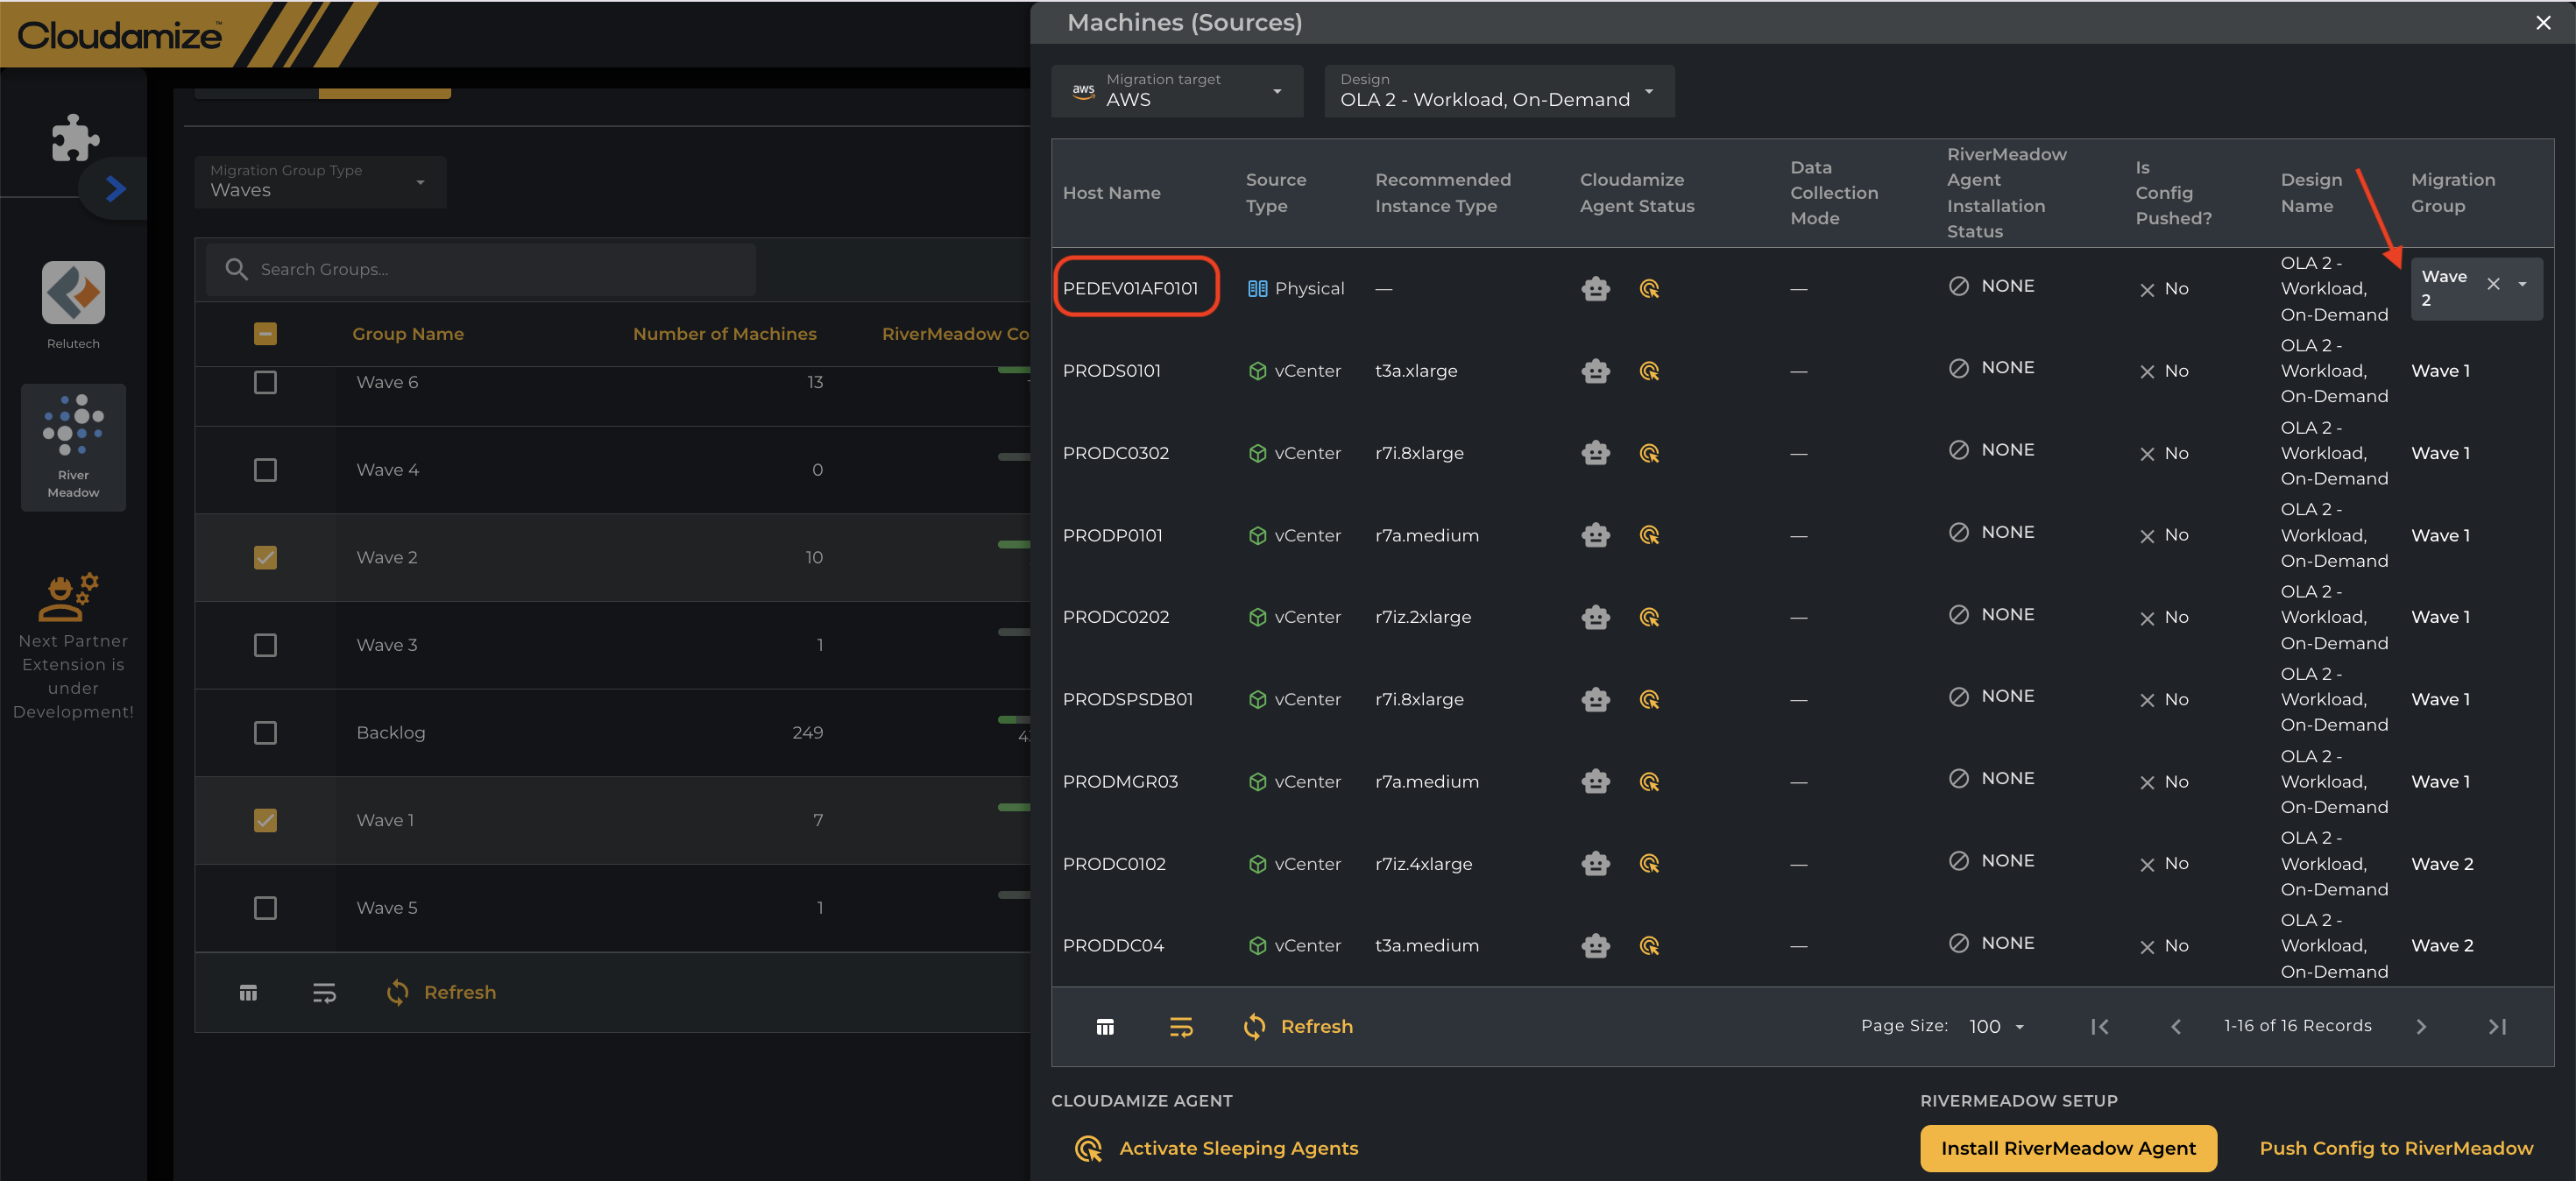Expand Migration Group dropdown for PEDEV01AF0101
Viewport: 2576px width, 1181px height.
[2521, 284]
